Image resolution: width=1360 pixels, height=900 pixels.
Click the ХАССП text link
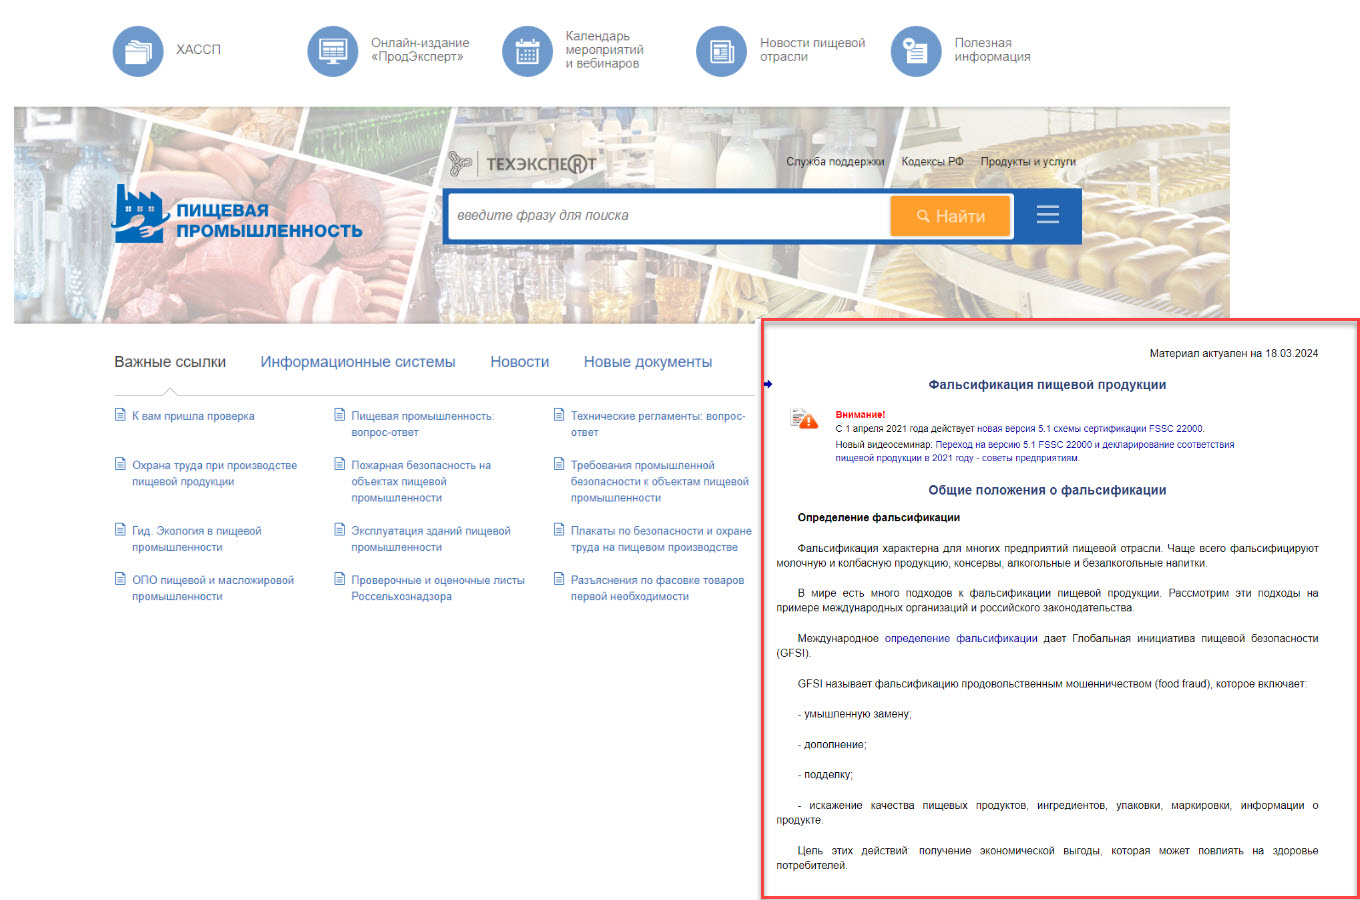198,50
